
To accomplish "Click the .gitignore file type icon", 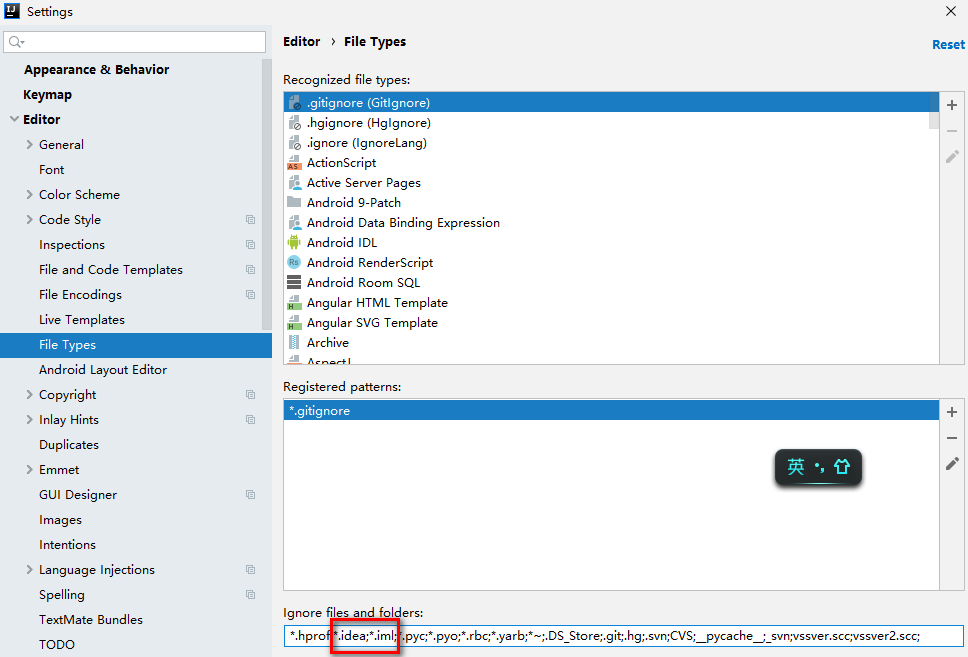I will click(294, 103).
